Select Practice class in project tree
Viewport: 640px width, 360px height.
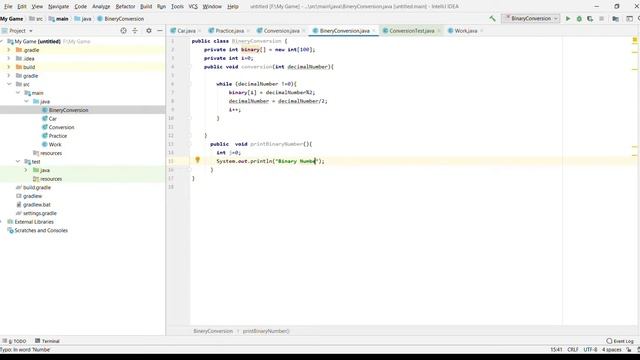coord(58,136)
